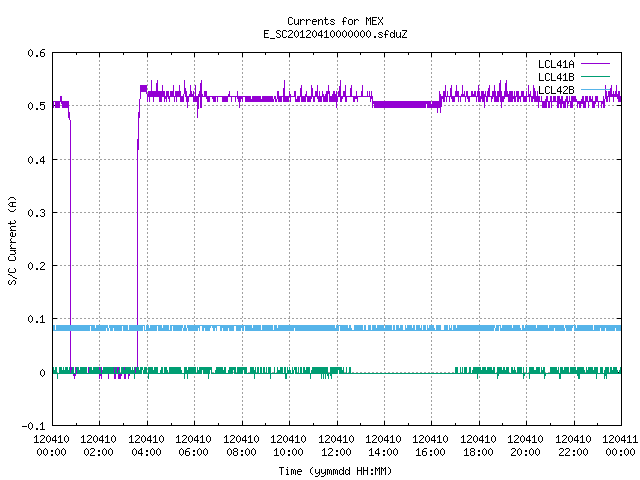Click the 120411 00:00 x-axis tick label
The height and width of the screenshot is (480, 640).
[620, 446]
